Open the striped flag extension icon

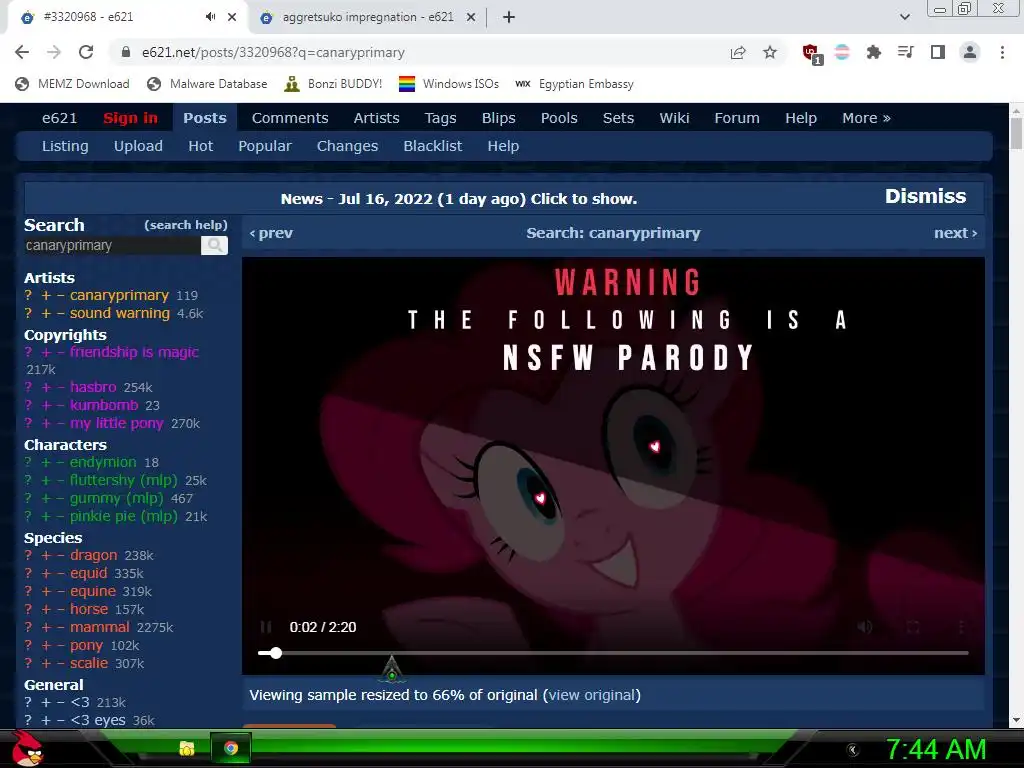(x=842, y=52)
